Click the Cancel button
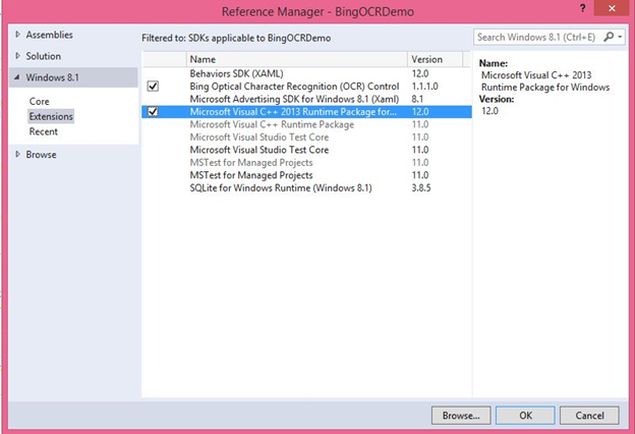The image size is (635, 434). (x=590, y=415)
